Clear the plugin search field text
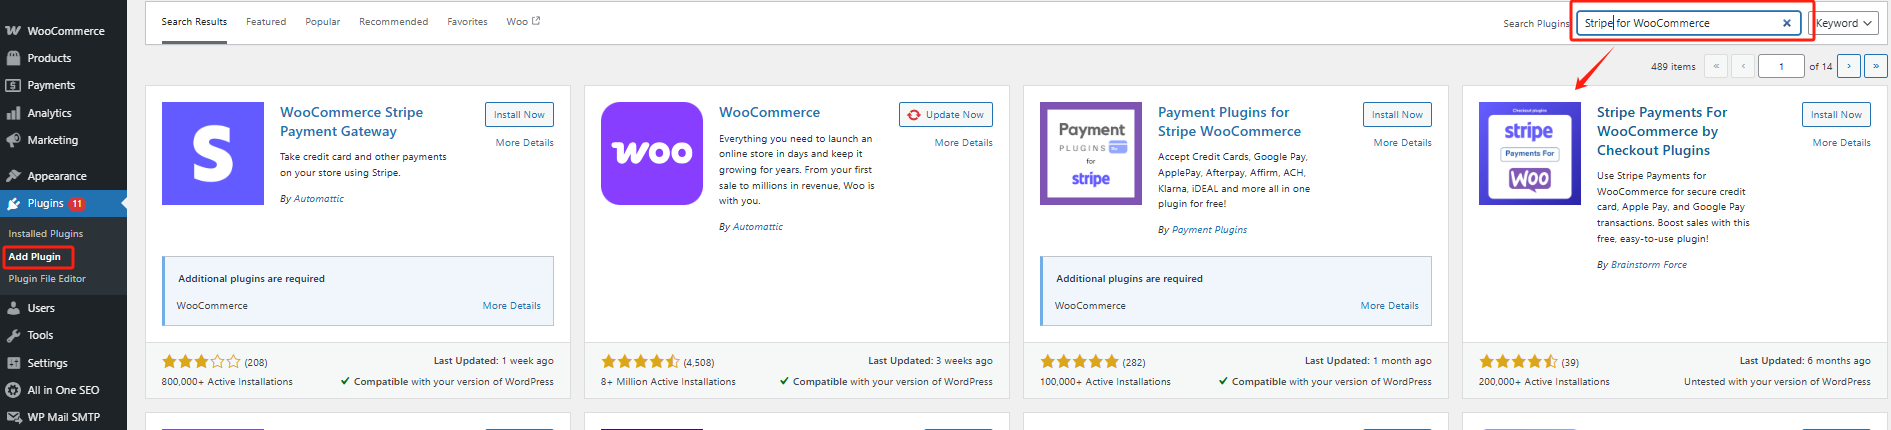Screen dimensions: 1891x430 1787,23
